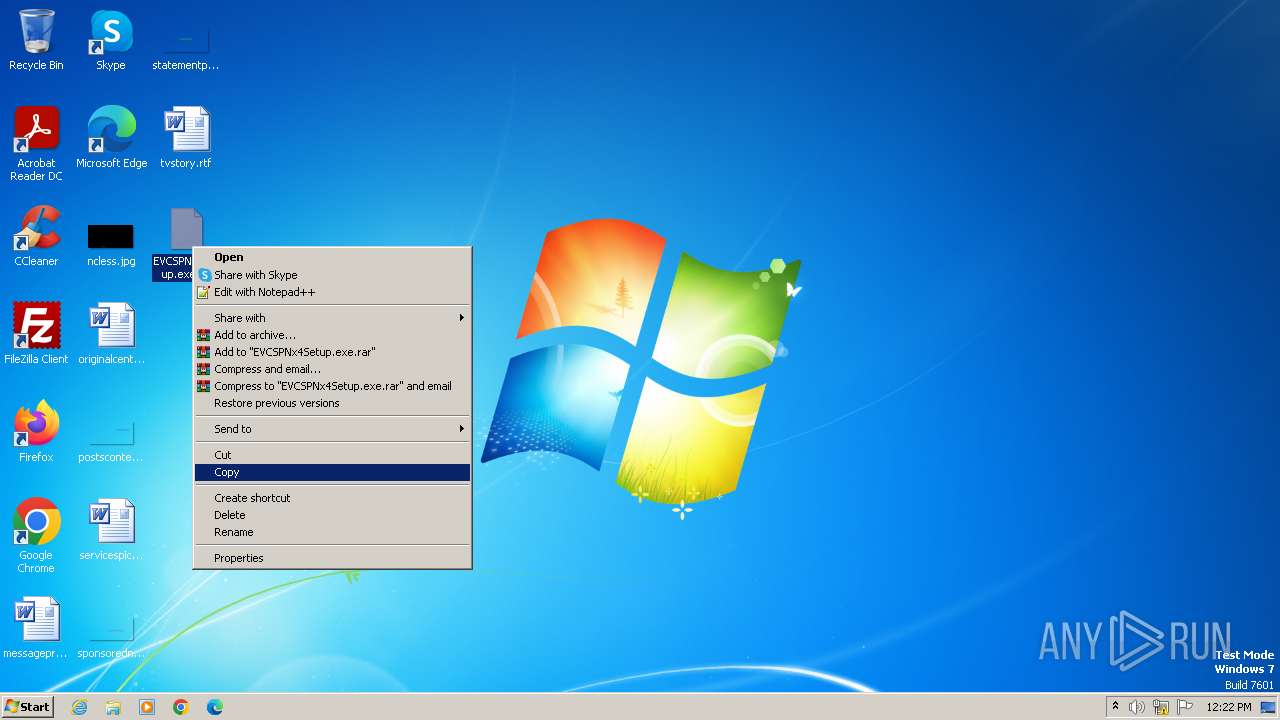Launch Chrome from the taskbar
Image resolution: width=1280 pixels, height=720 pixels.
(181, 707)
